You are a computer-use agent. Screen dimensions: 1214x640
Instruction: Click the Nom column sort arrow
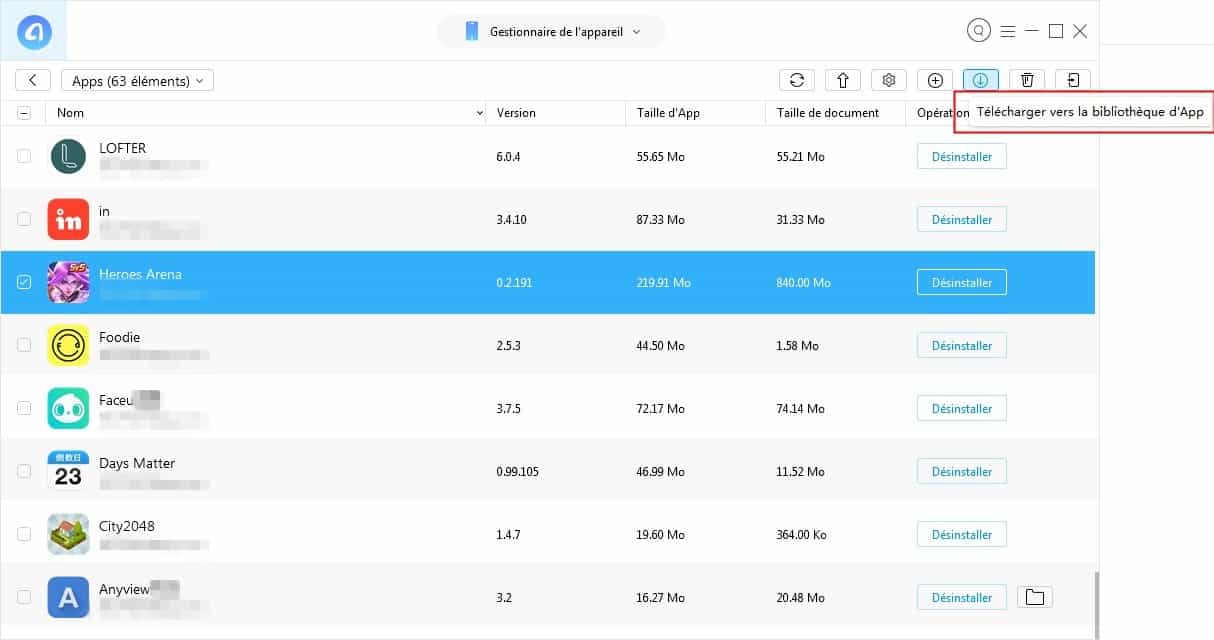[479, 113]
